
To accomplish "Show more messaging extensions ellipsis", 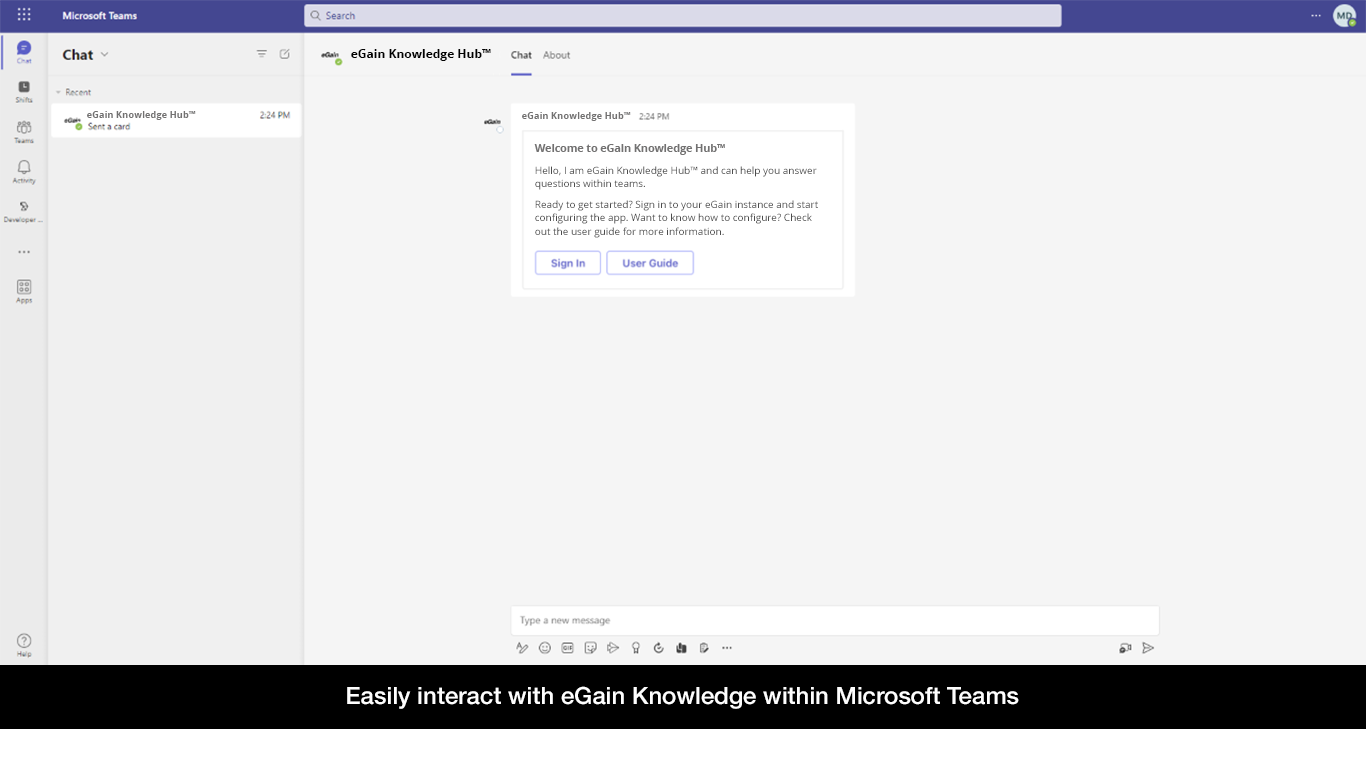I will 727,648.
